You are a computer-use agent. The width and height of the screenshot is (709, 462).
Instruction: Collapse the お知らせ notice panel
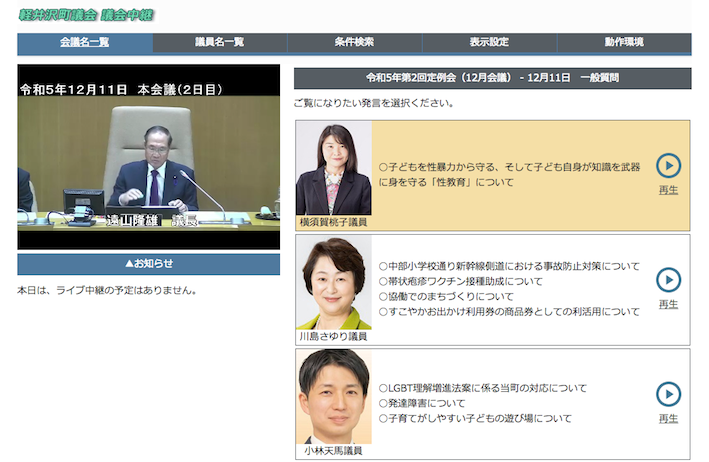pos(148,264)
